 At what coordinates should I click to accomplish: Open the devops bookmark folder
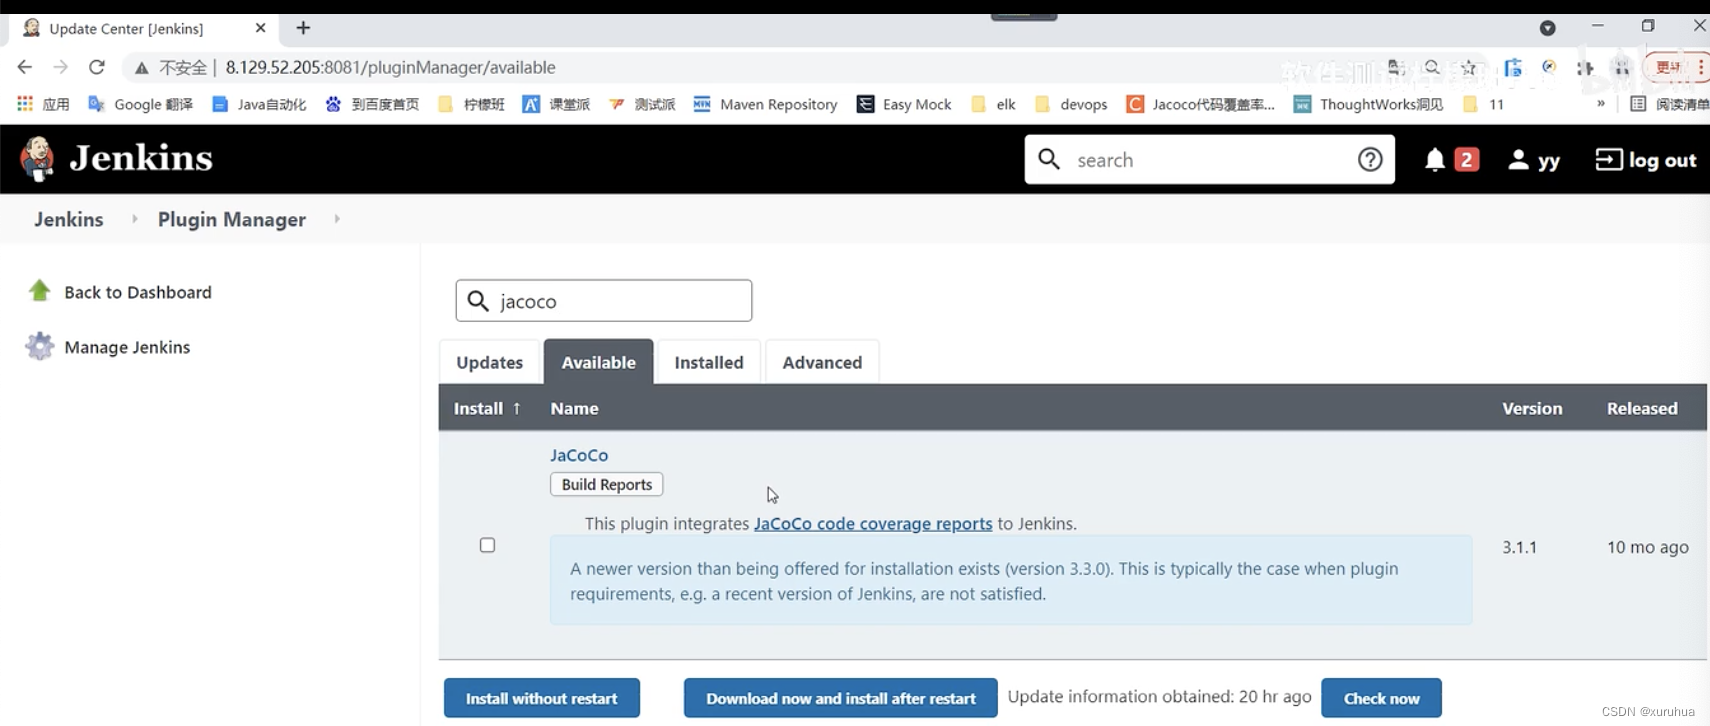[1071, 104]
